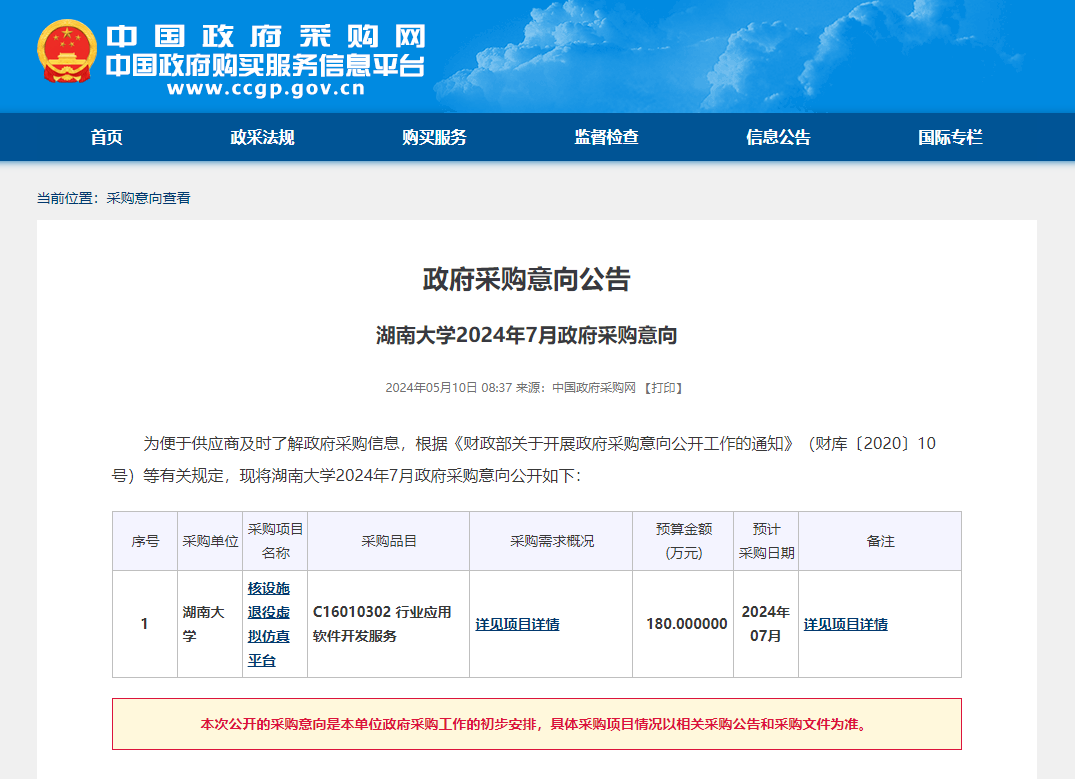Click the red notice text 本次公开的采购意向
1075x779 pixels.
pos(537,724)
